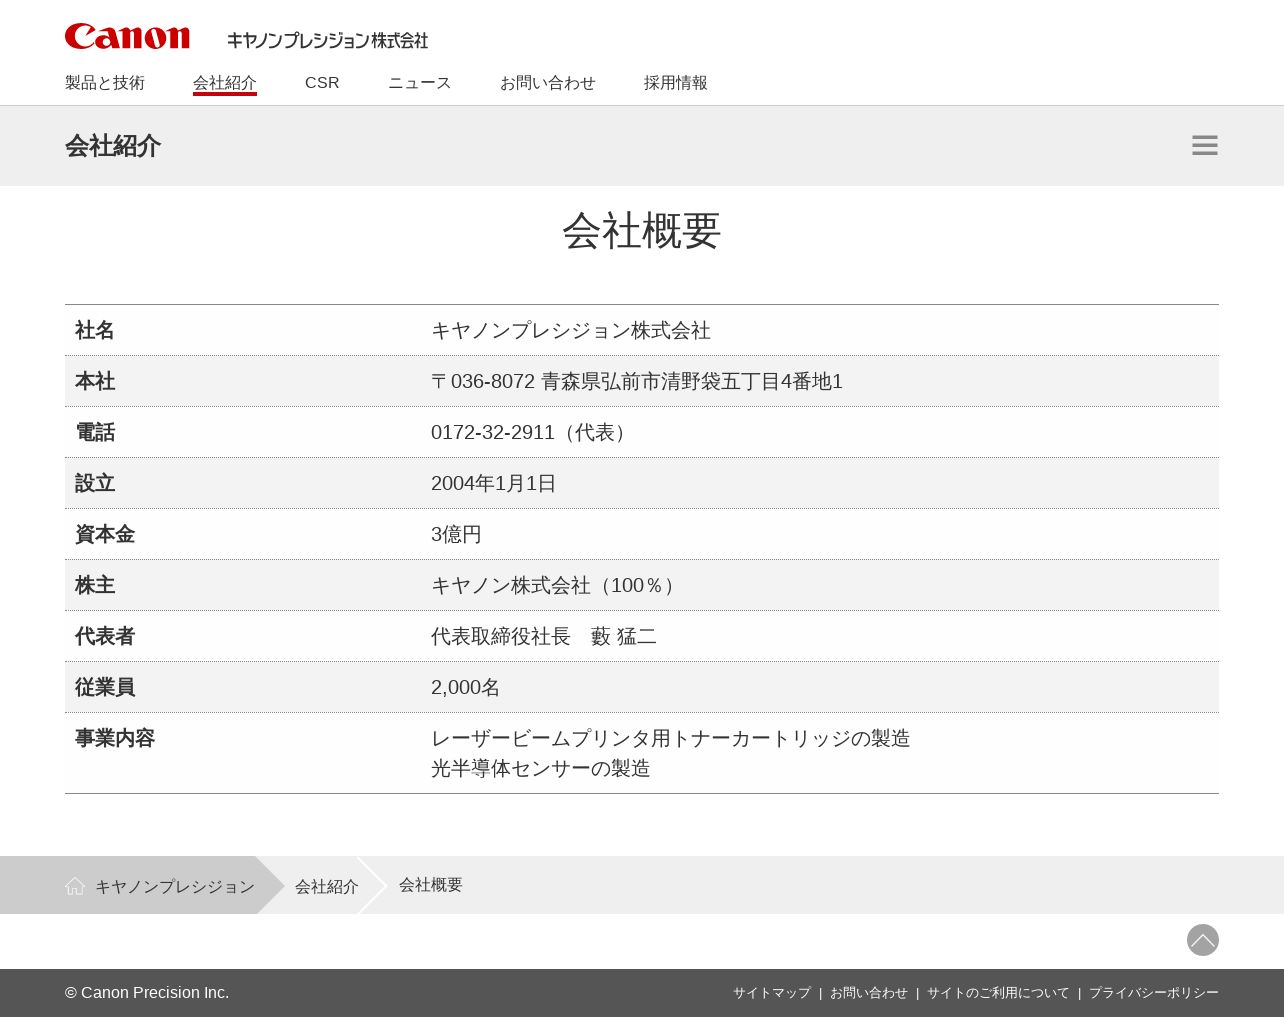The image size is (1284, 1017).
Task: Click the 会社紹介 section heading
Action: pos(113,146)
